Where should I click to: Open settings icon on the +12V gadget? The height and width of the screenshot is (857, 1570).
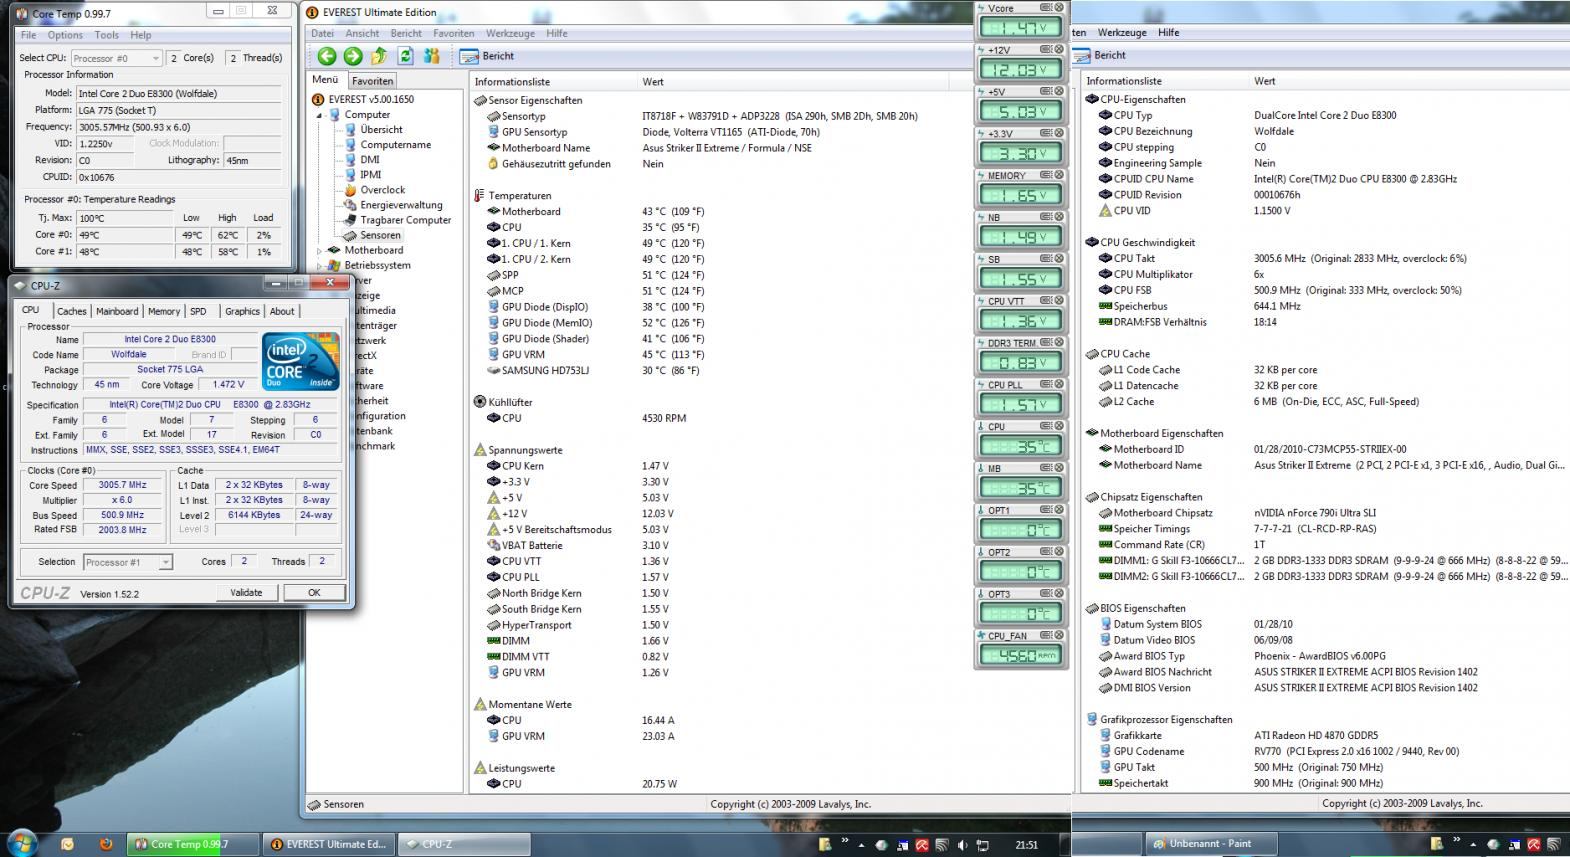coord(1045,50)
